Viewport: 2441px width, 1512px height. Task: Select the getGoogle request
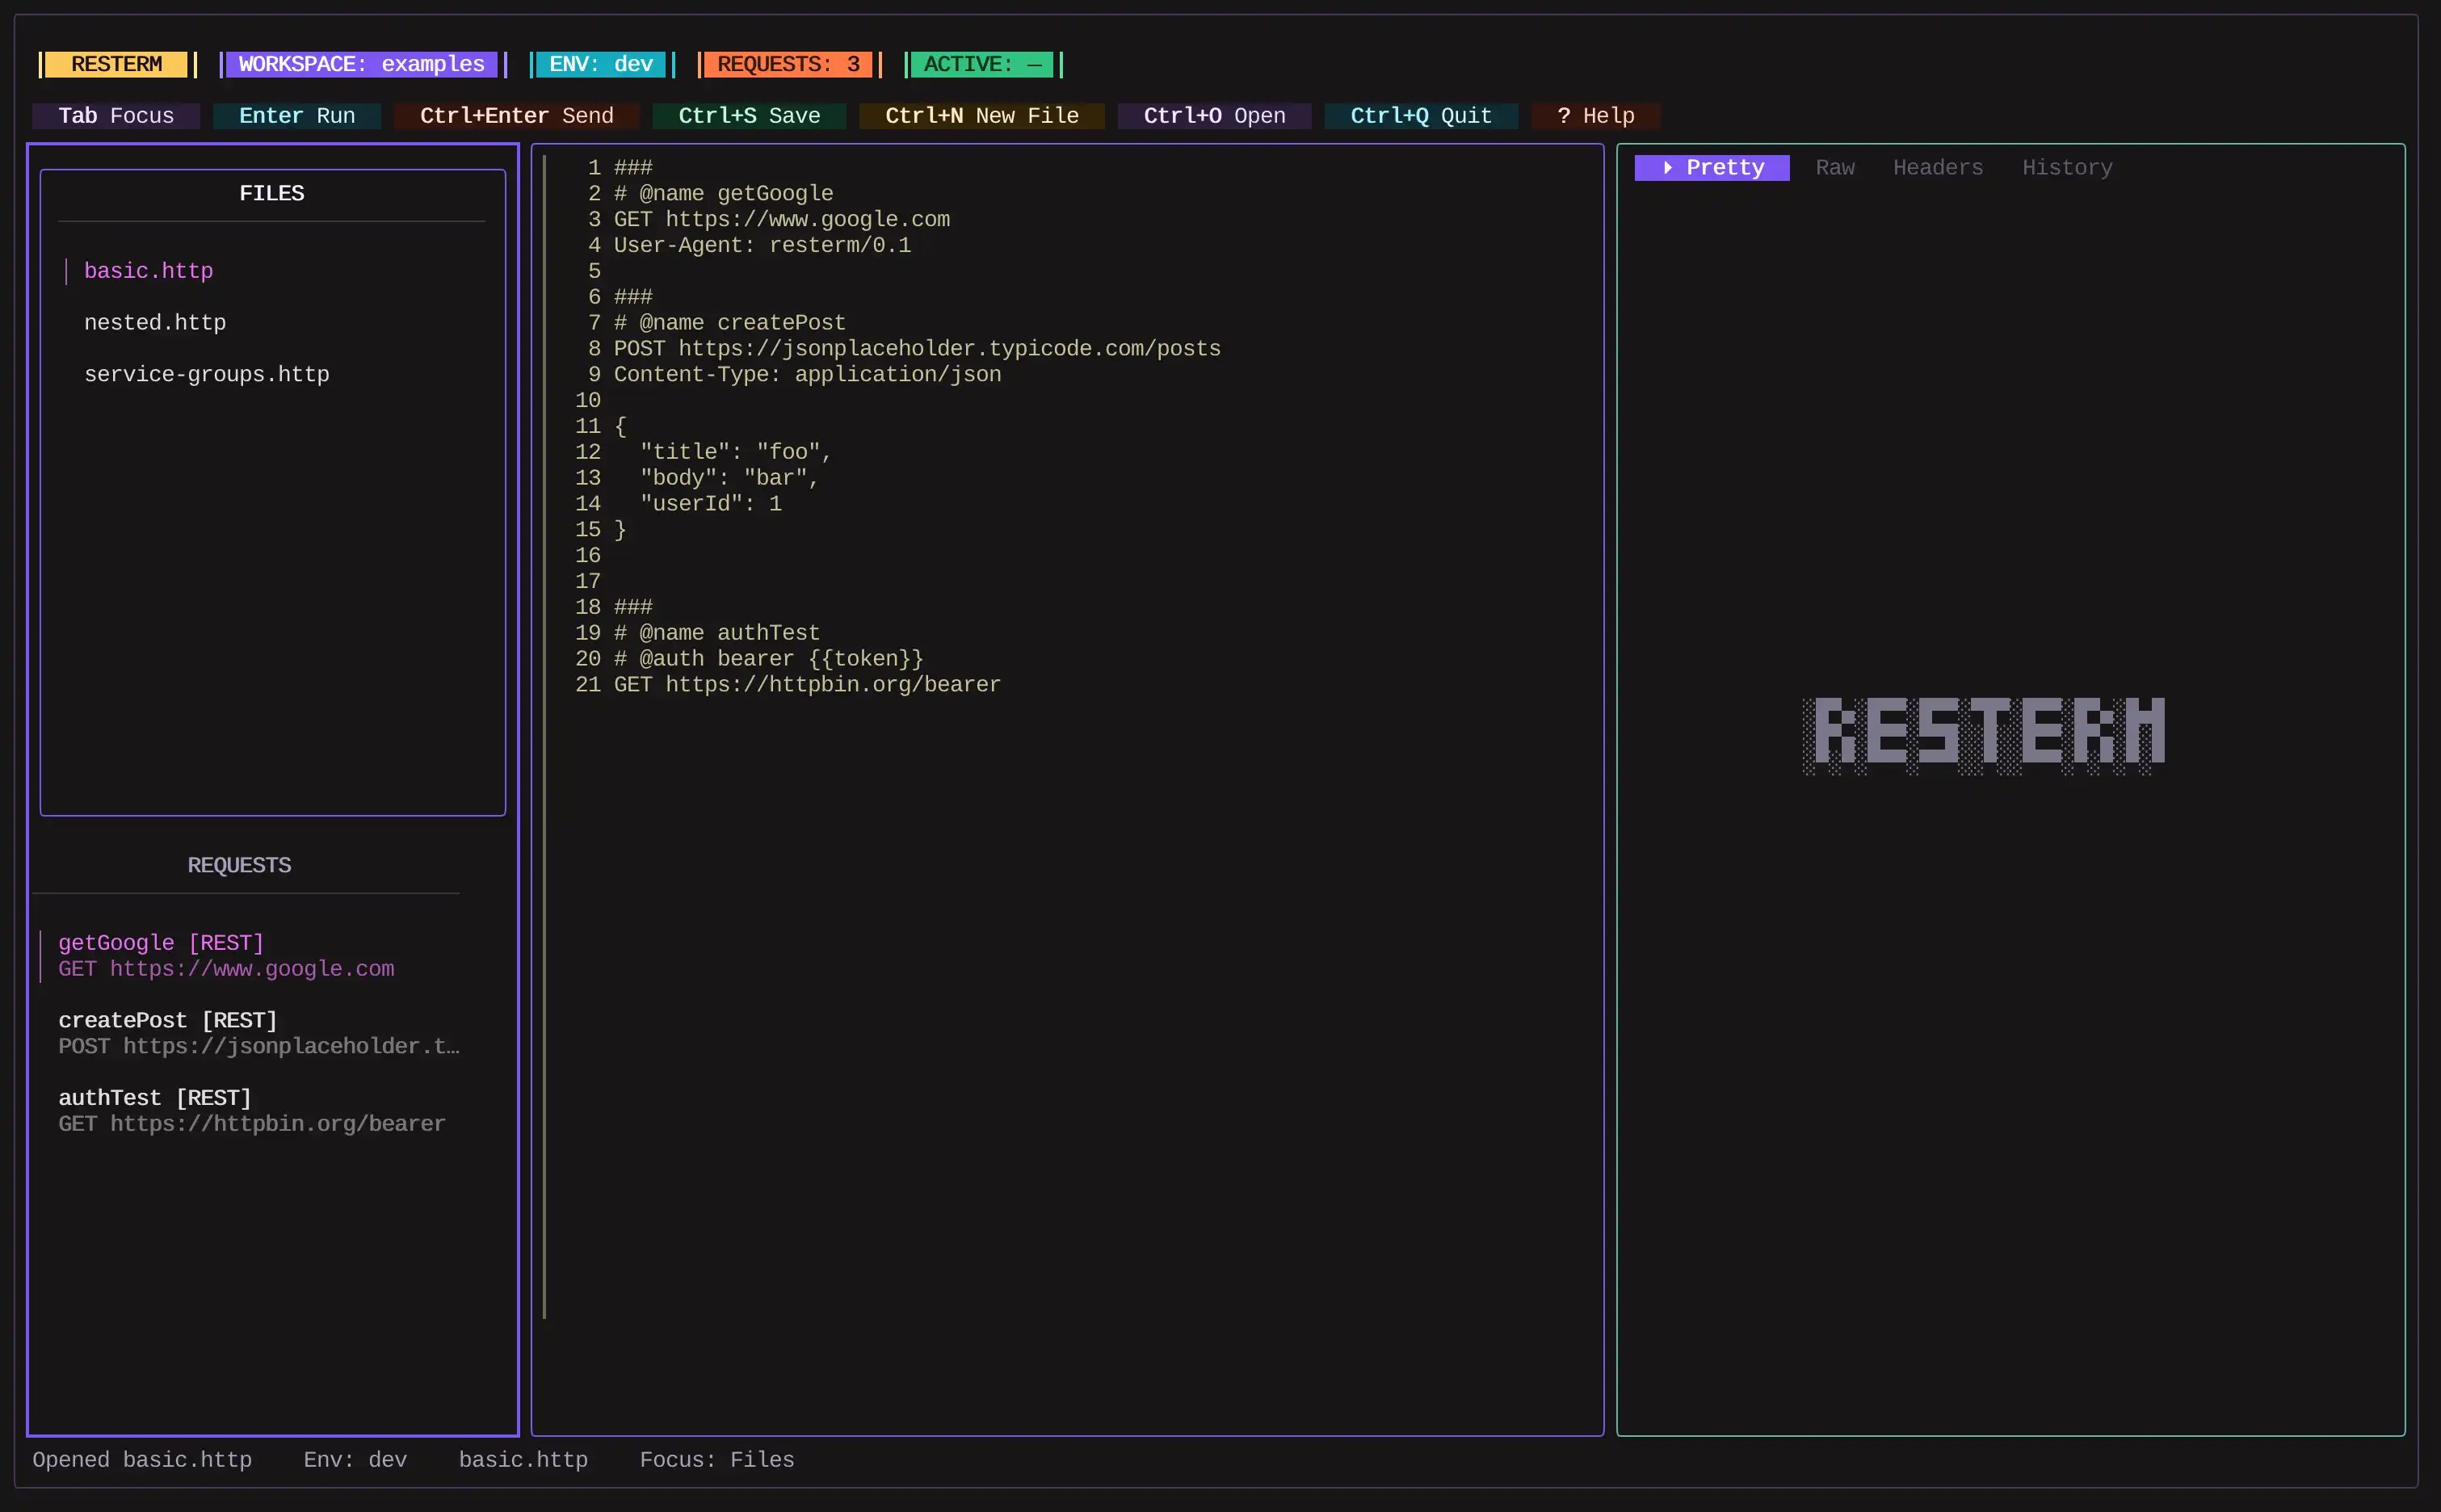click(x=160, y=944)
